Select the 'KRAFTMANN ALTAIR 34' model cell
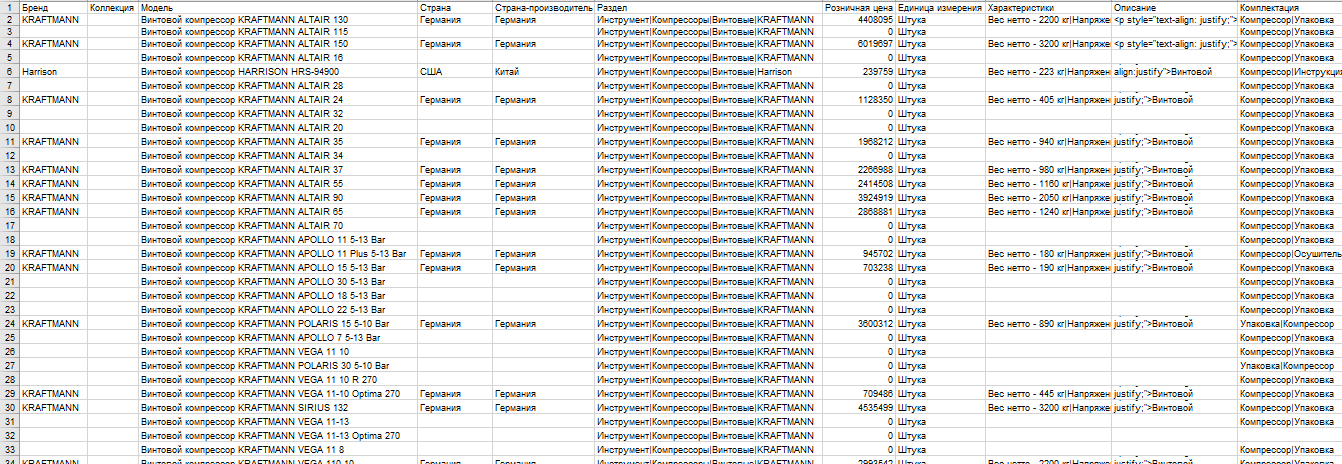 pyautogui.click(x=278, y=156)
